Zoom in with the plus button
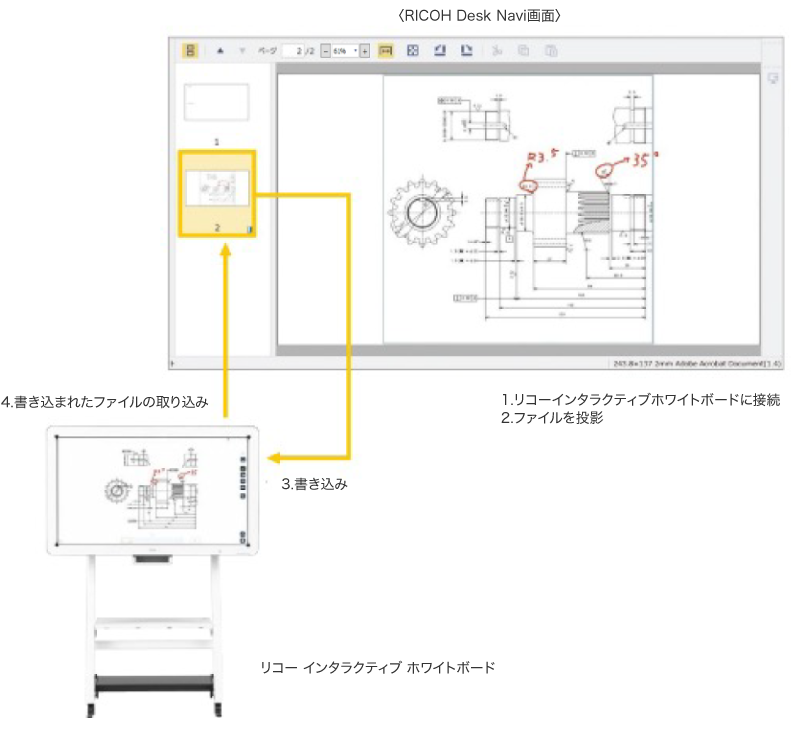This screenshot has width=800, height=740. pos(364,51)
